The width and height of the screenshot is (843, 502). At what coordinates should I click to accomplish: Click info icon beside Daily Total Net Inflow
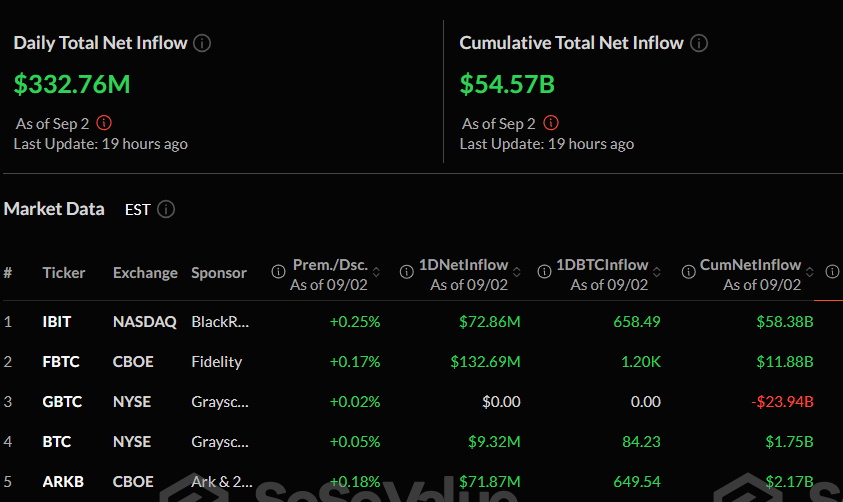[x=202, y=43]
